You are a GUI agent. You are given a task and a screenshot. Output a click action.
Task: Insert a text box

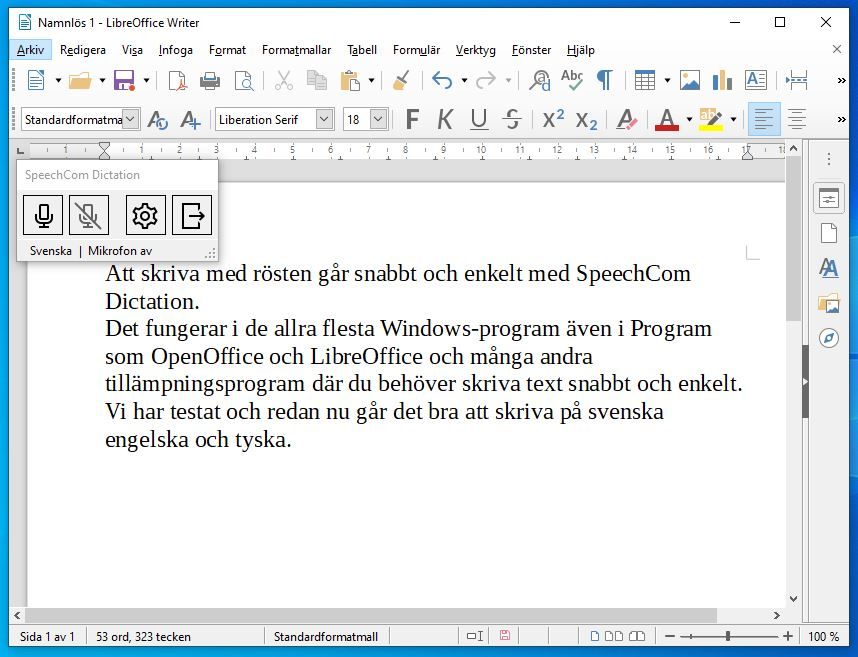pos(756,81)
